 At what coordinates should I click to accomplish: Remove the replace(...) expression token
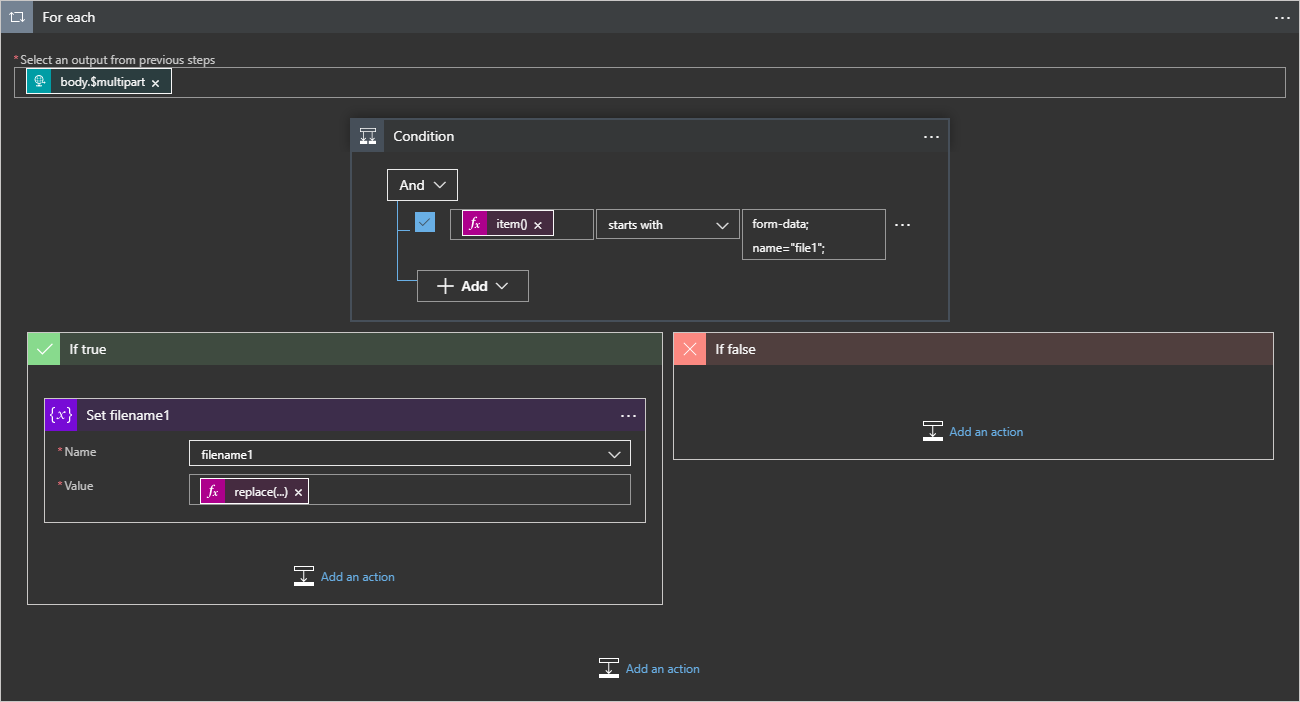click(x=298, y=492)
